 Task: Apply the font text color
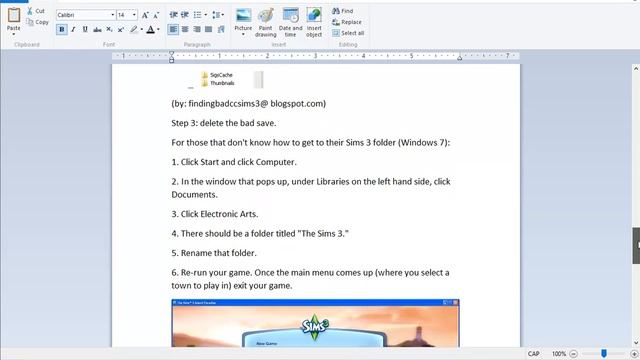coord(151,29)
